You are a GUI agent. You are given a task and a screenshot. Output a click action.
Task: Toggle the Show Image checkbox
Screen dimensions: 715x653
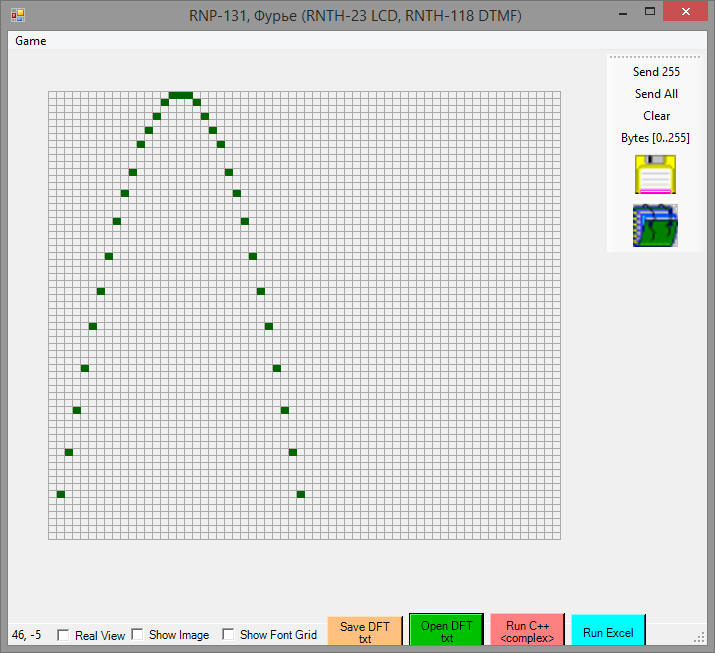coord(137,634)
